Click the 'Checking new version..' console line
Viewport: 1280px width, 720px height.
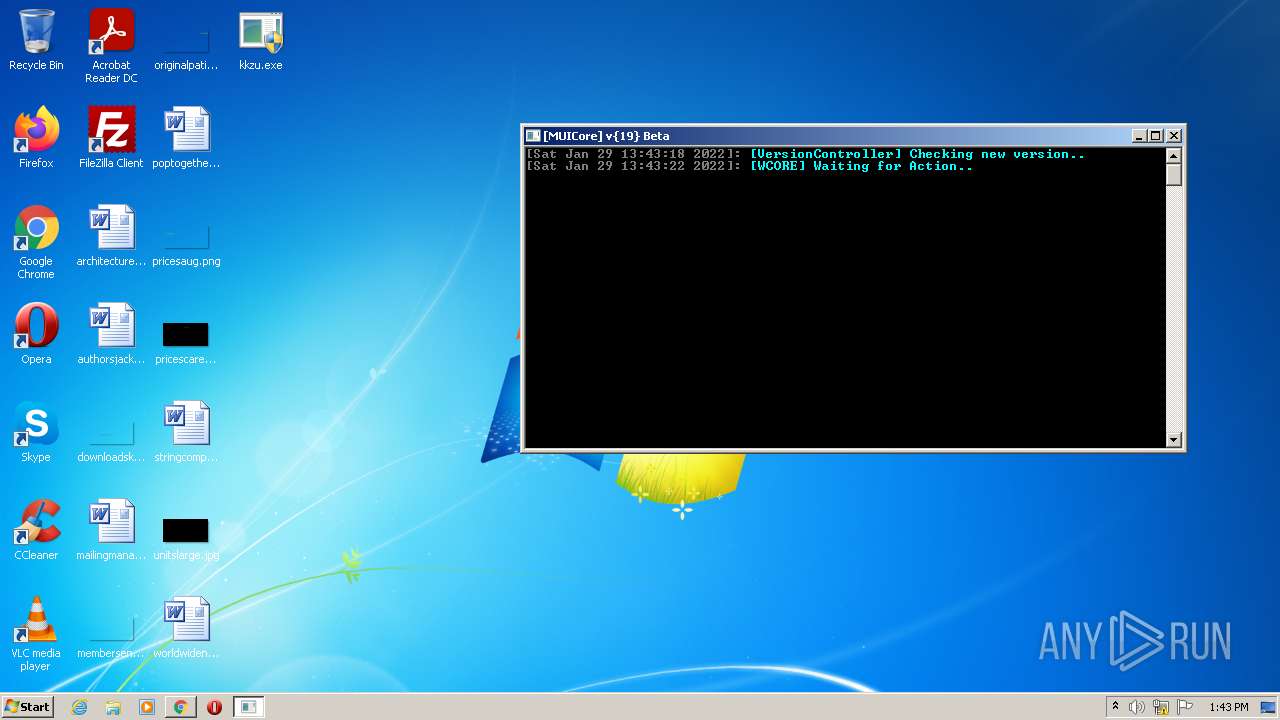[x=805, y=154]
